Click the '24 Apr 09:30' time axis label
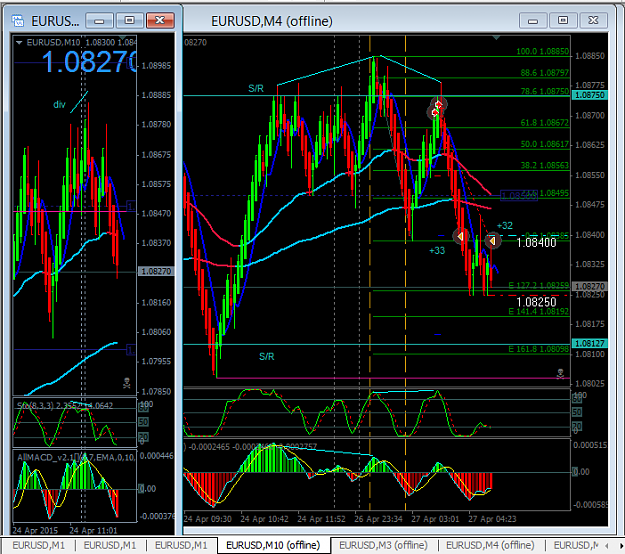Viewport: 625px width, 554px height. pos(208,519)
